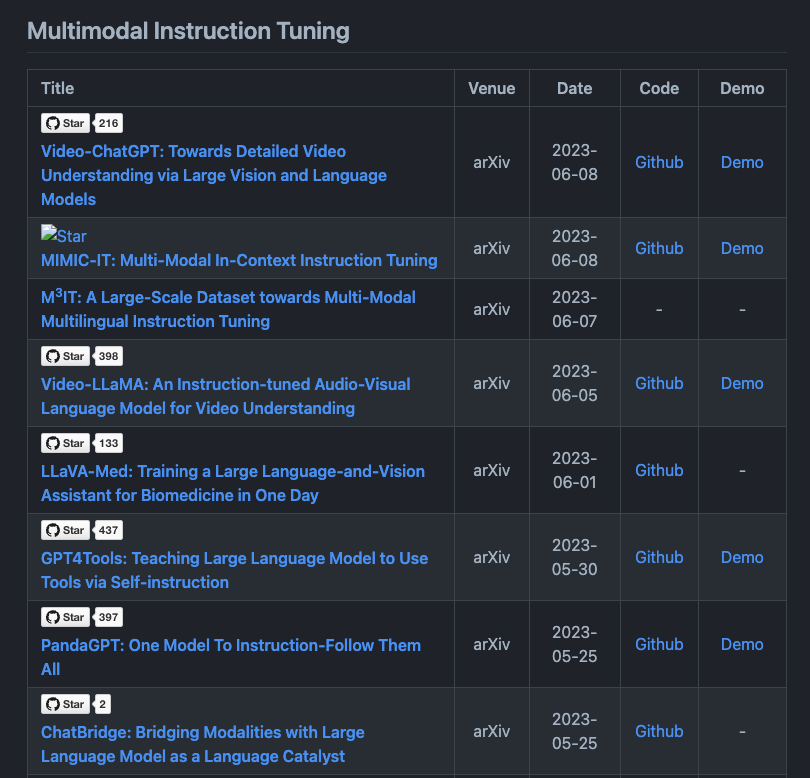
Task: Open the PandaGPT paper title link
Action: 231,657
